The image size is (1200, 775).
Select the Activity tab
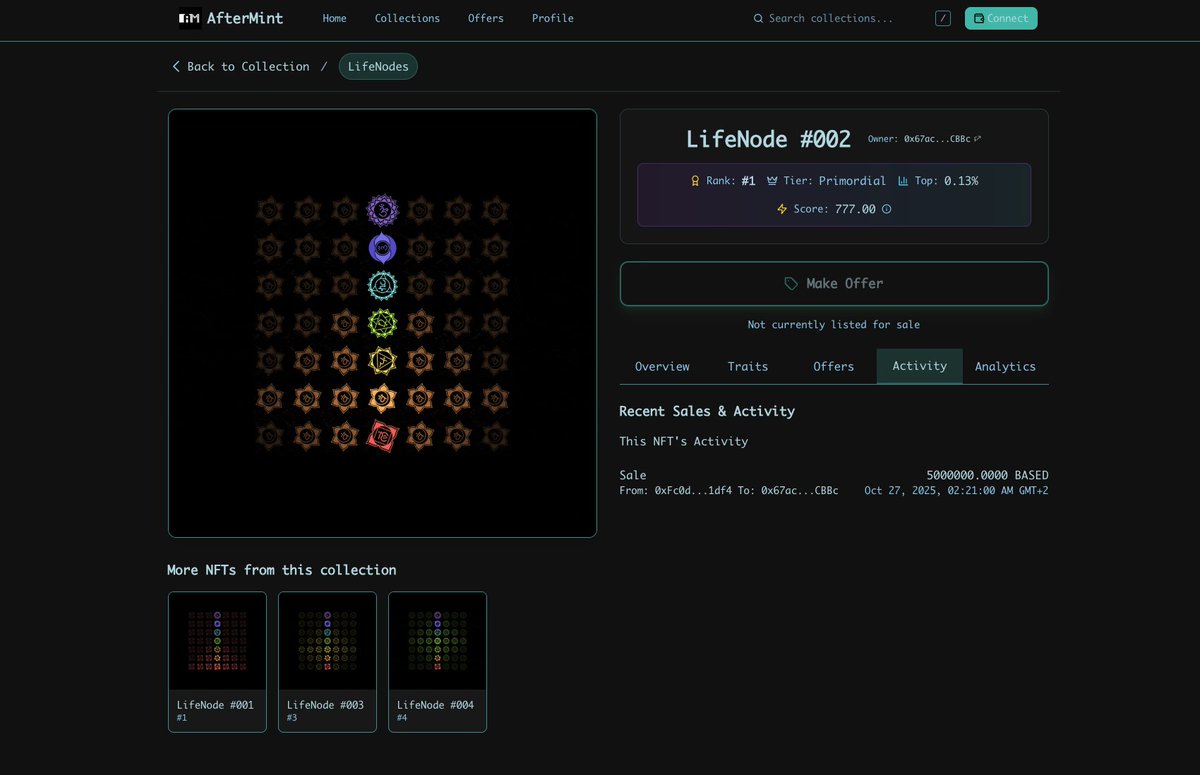[920, 366]
